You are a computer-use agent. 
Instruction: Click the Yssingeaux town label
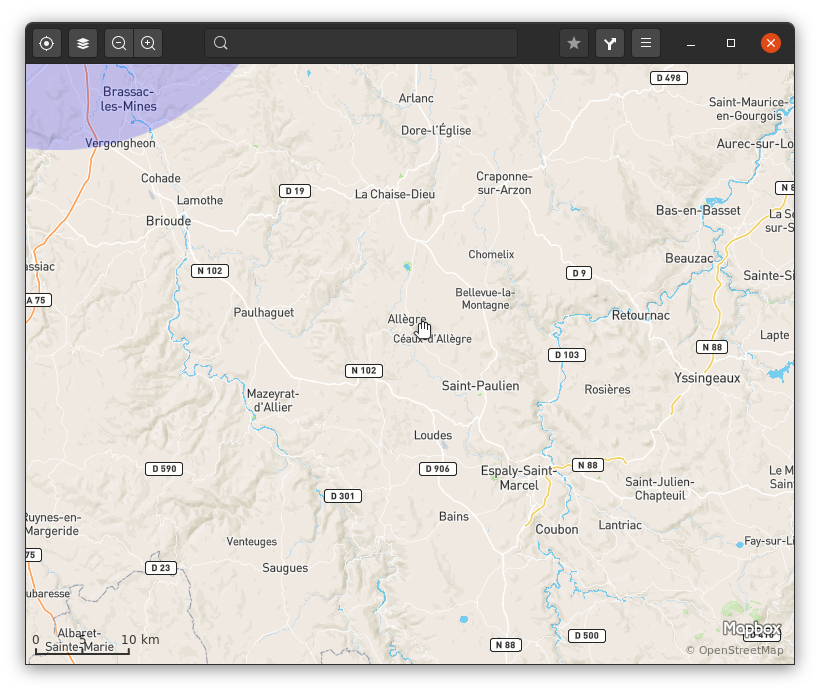(707, 378)
